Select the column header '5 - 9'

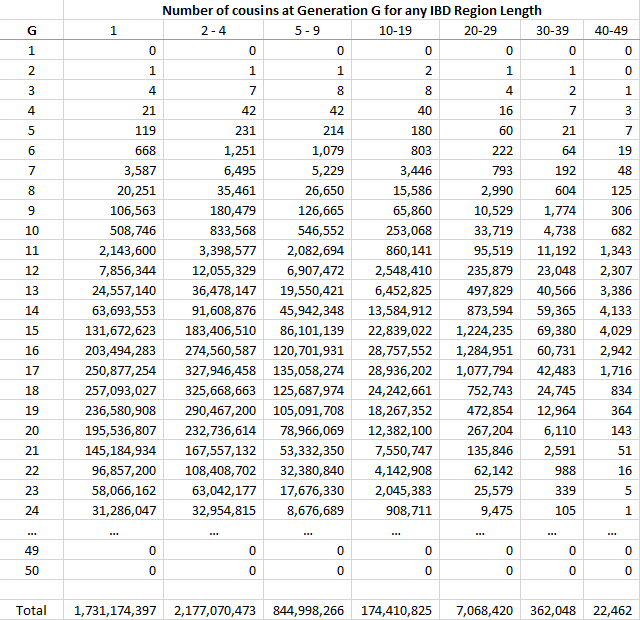(x=307, y=30)
